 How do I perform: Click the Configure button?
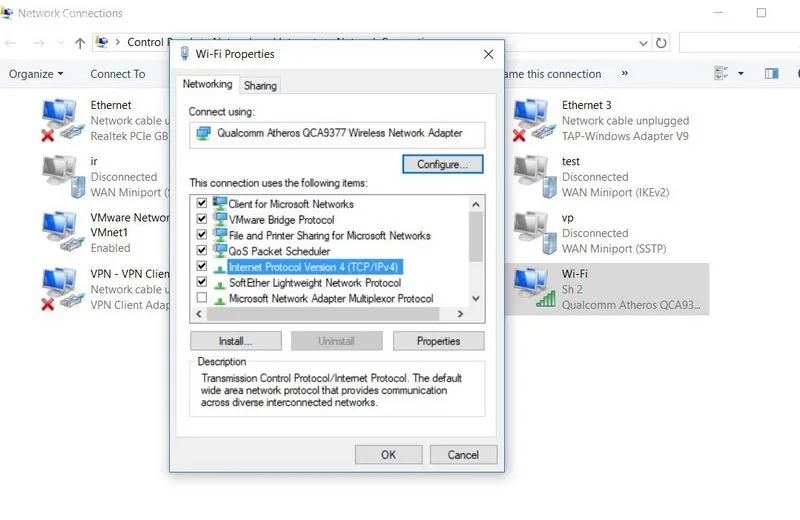(442, 164)
